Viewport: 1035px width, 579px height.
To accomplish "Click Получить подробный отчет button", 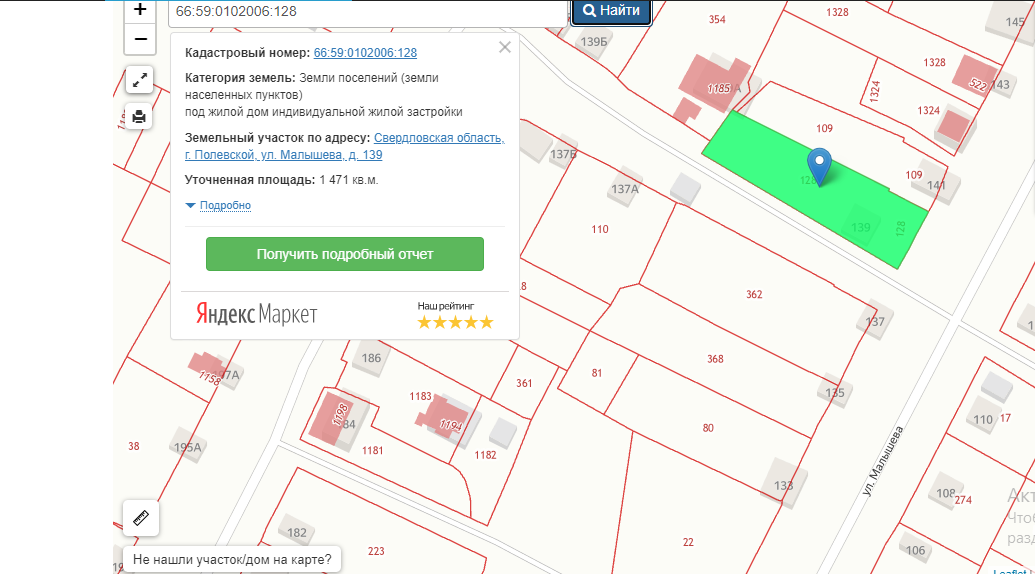I will (345, 254).
